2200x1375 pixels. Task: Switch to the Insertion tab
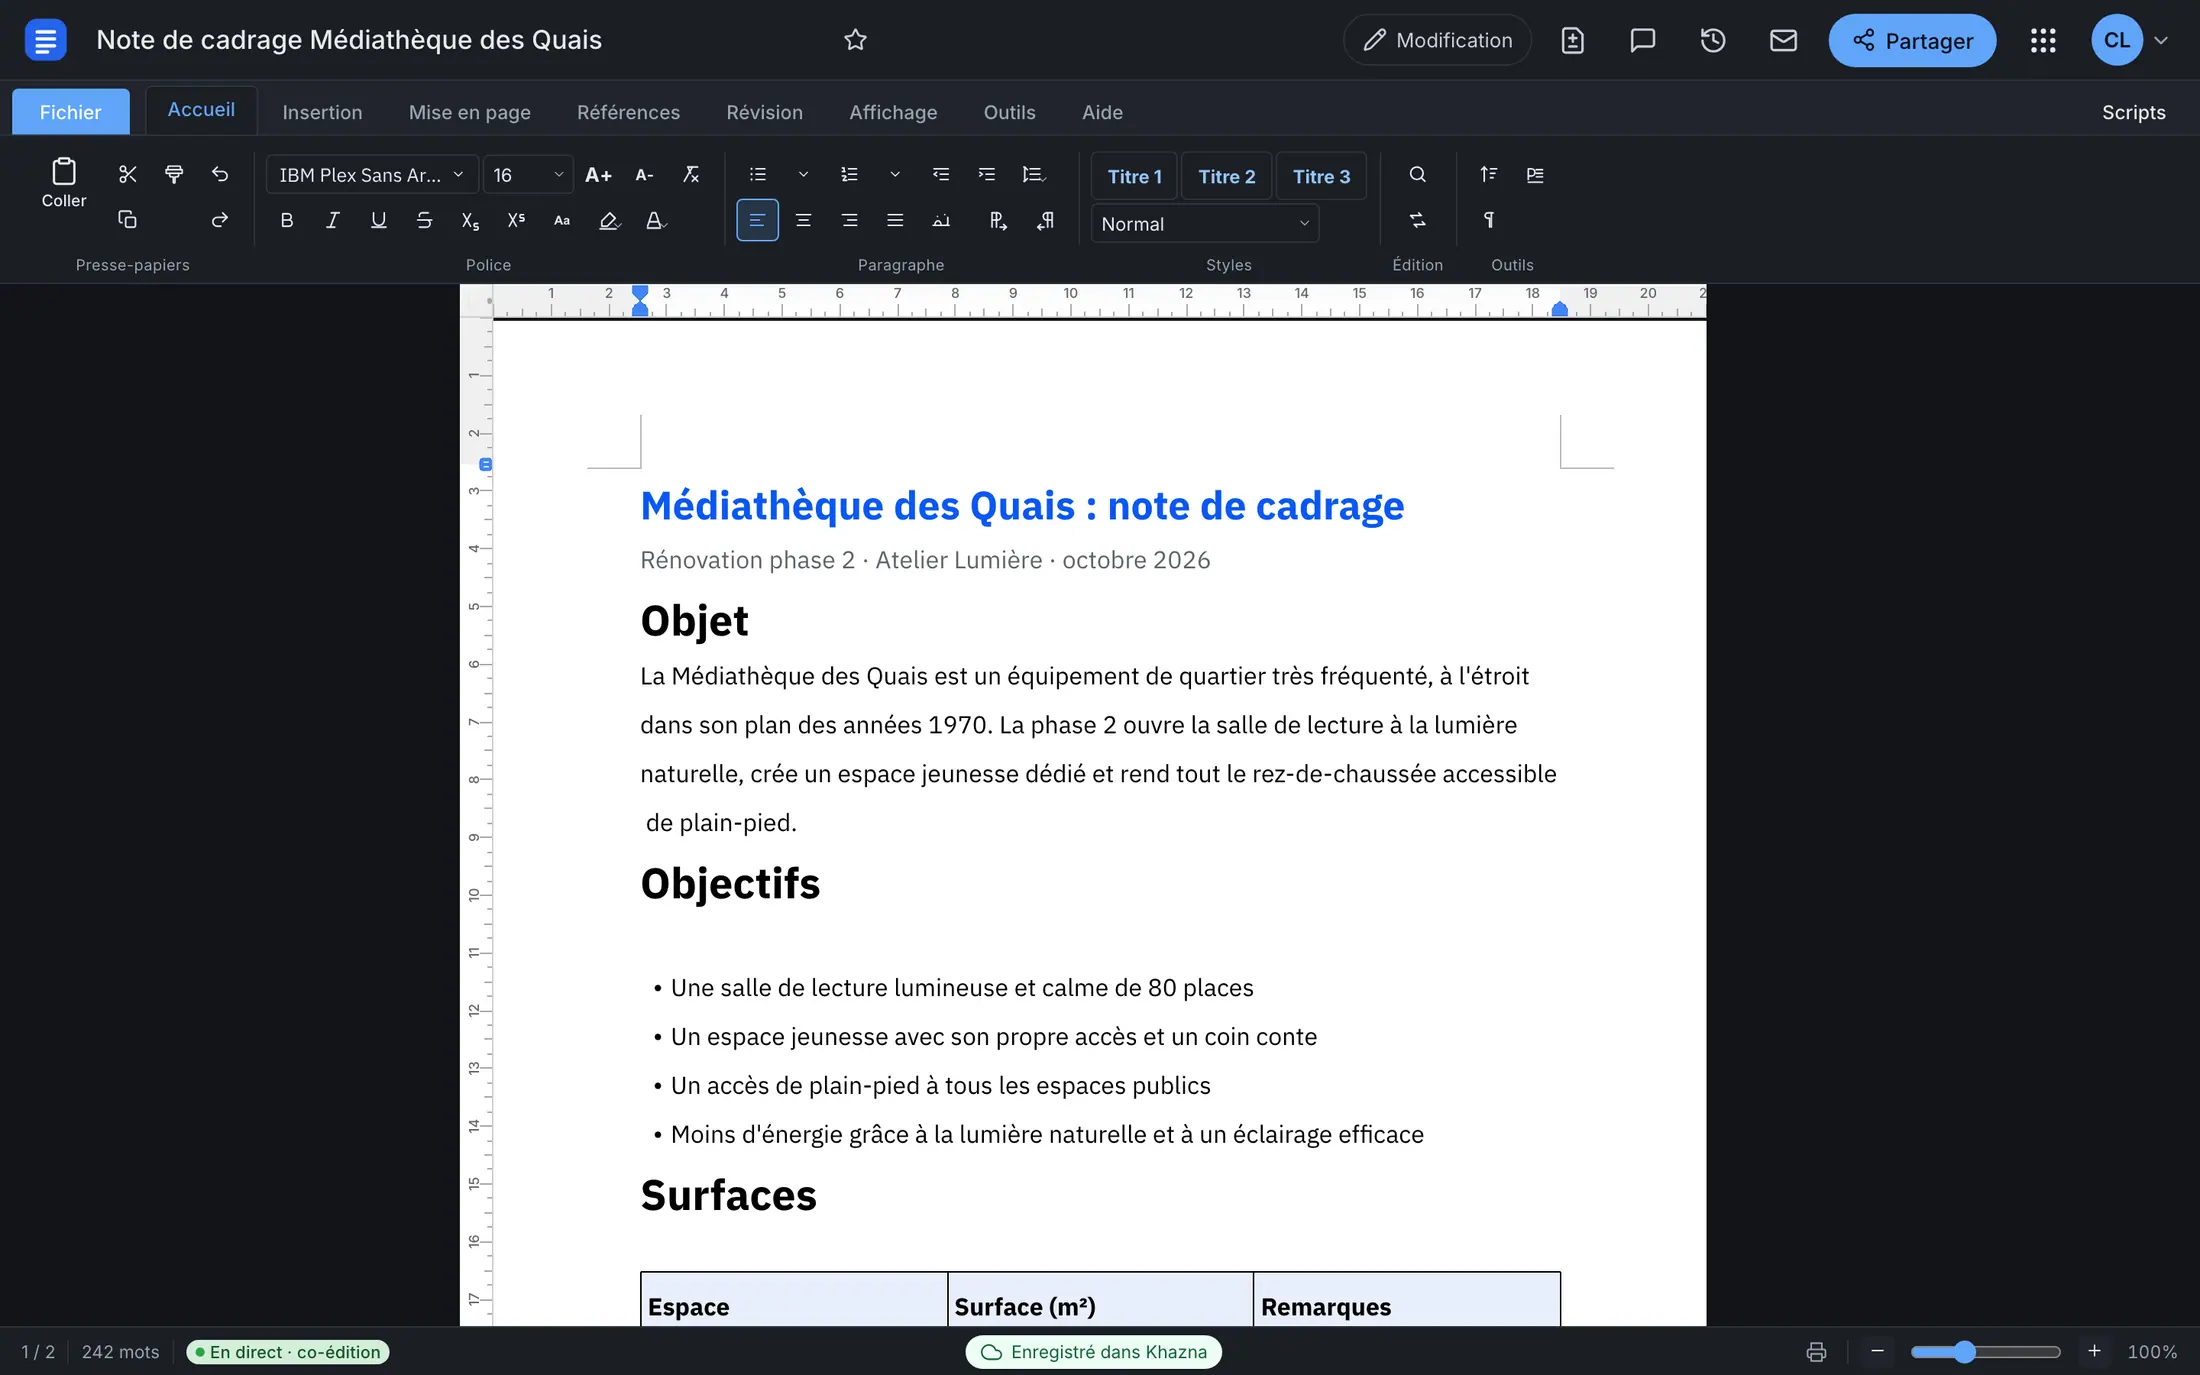click(322, 112)
